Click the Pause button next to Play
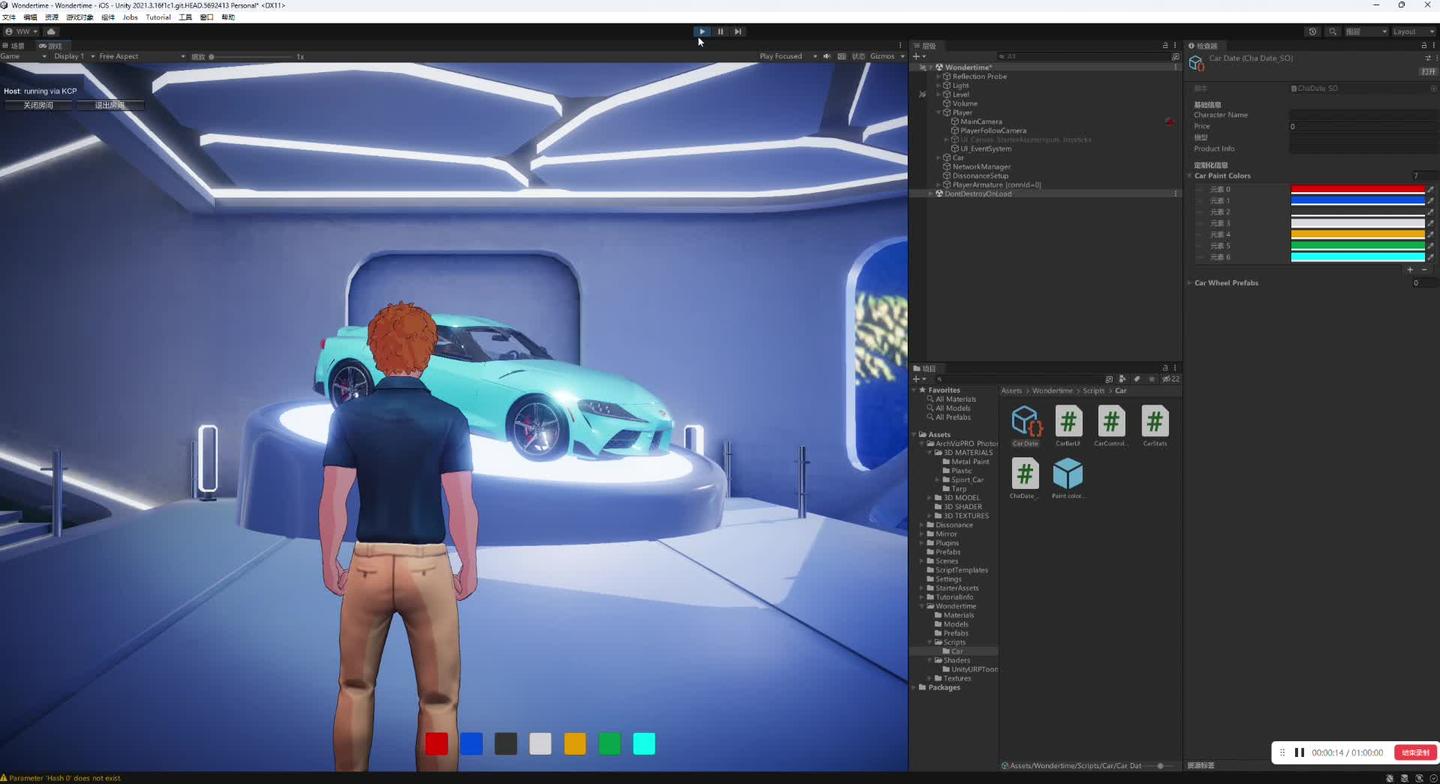 720,31
